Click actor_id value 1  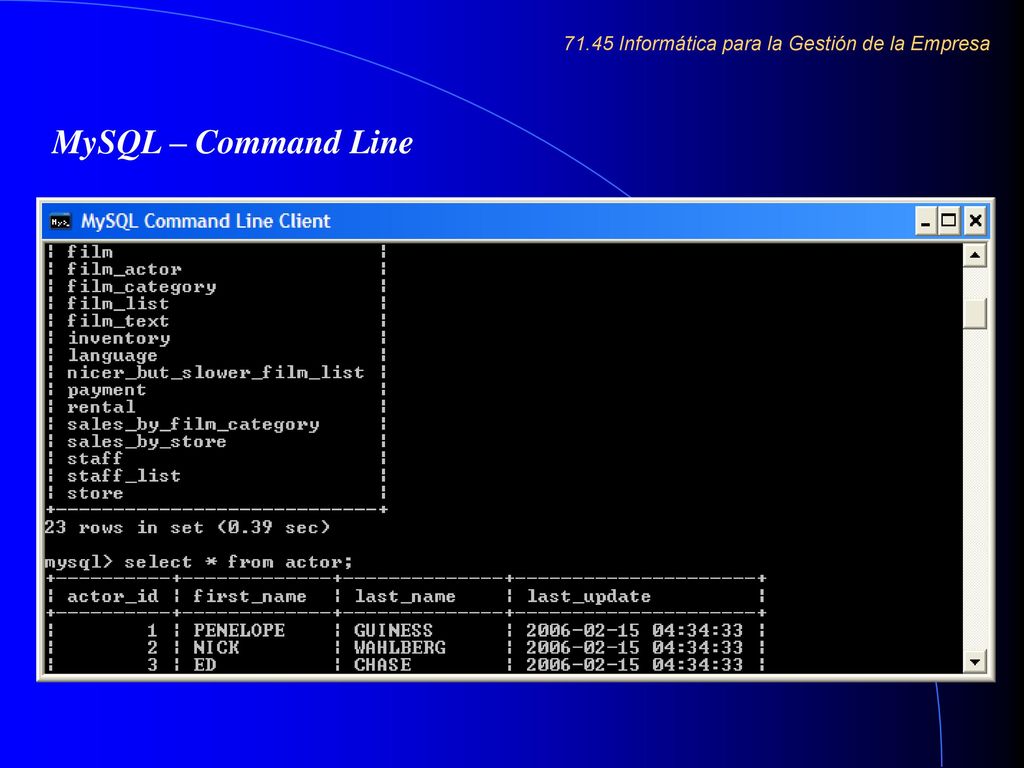(152, 630)
